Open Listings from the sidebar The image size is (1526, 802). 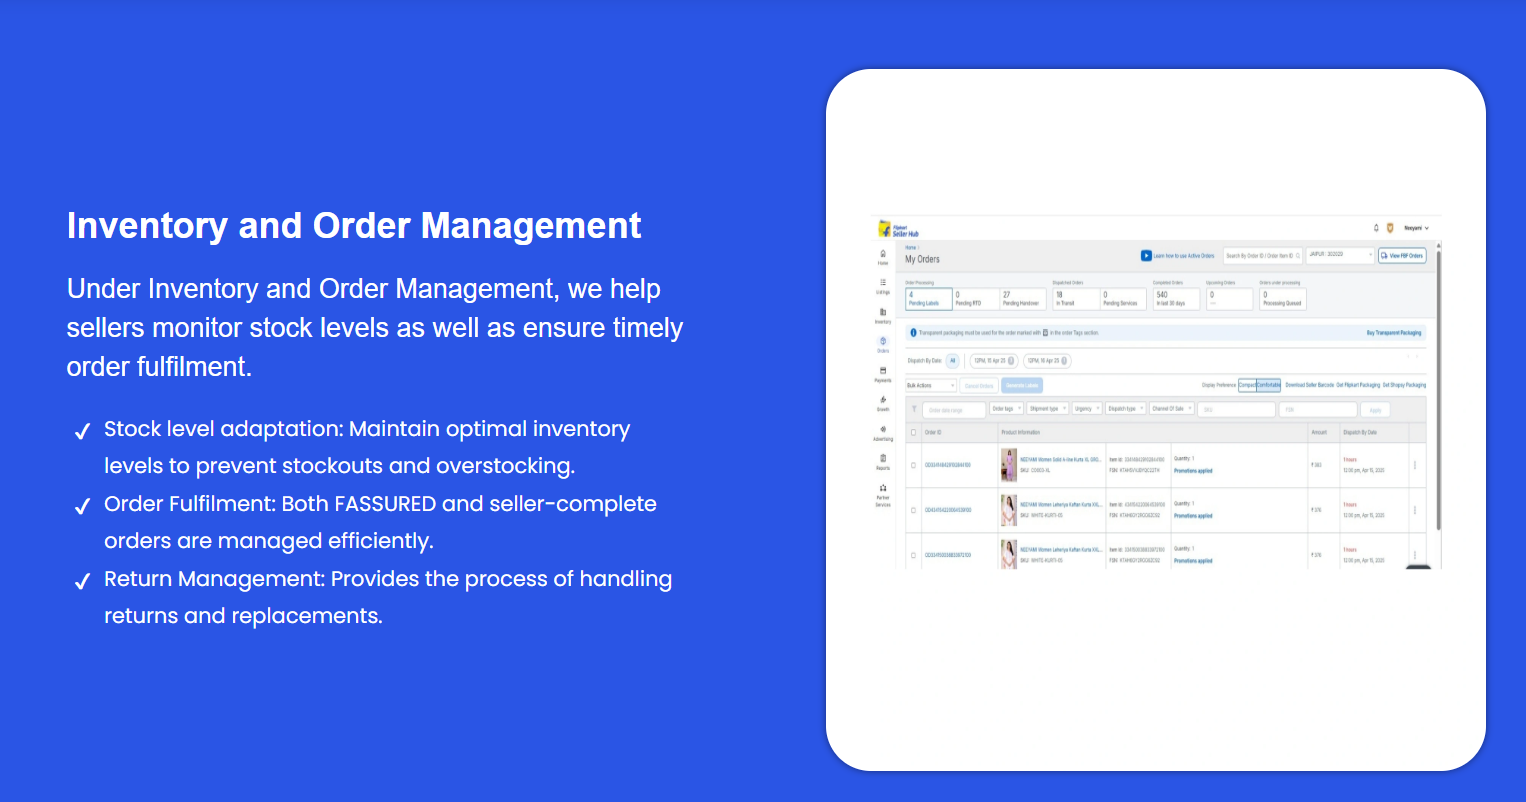[883, 285]
